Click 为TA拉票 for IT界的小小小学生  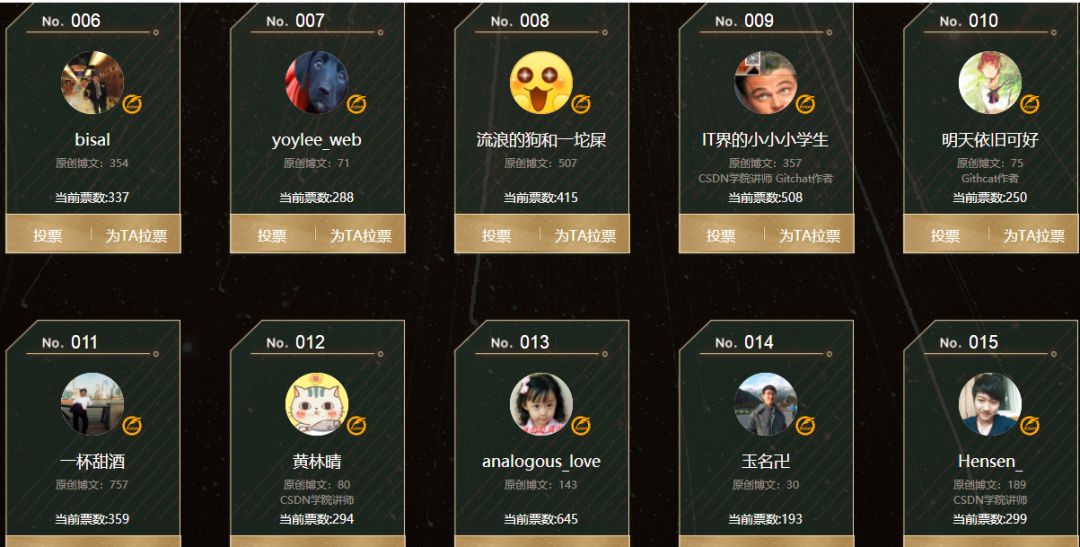tap(809, 236)
